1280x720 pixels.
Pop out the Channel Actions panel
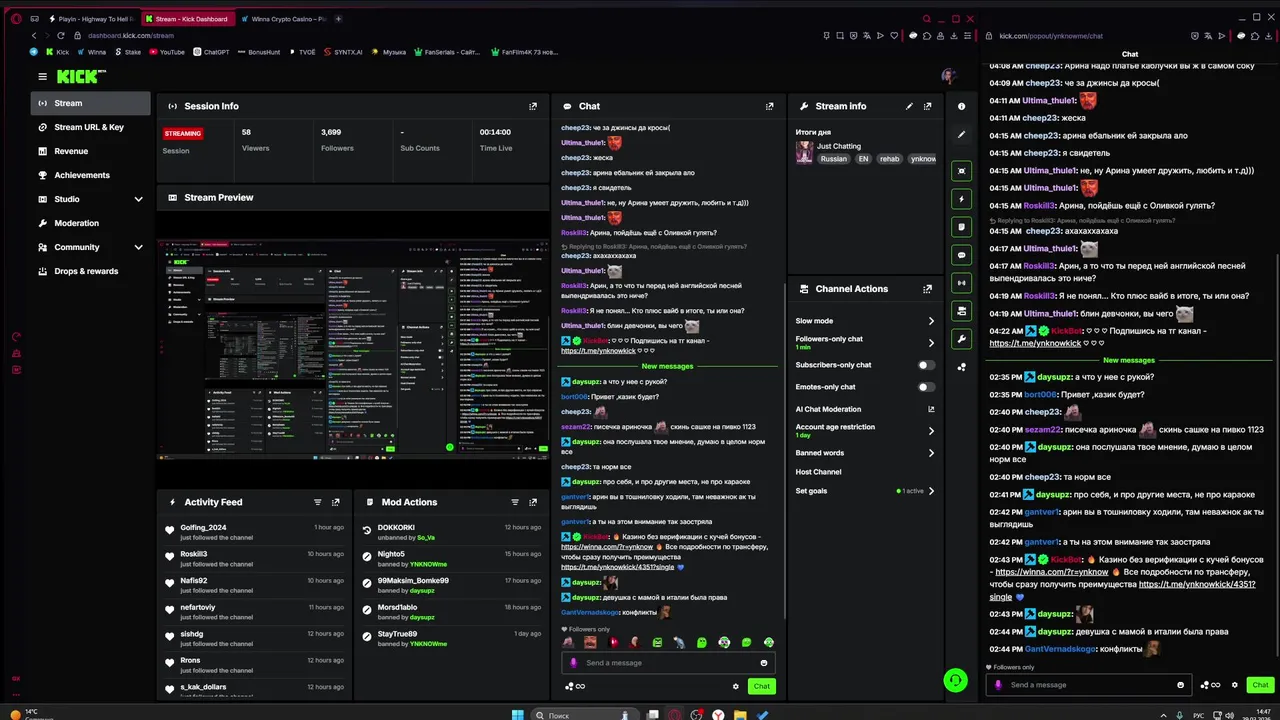pos(927,289)
